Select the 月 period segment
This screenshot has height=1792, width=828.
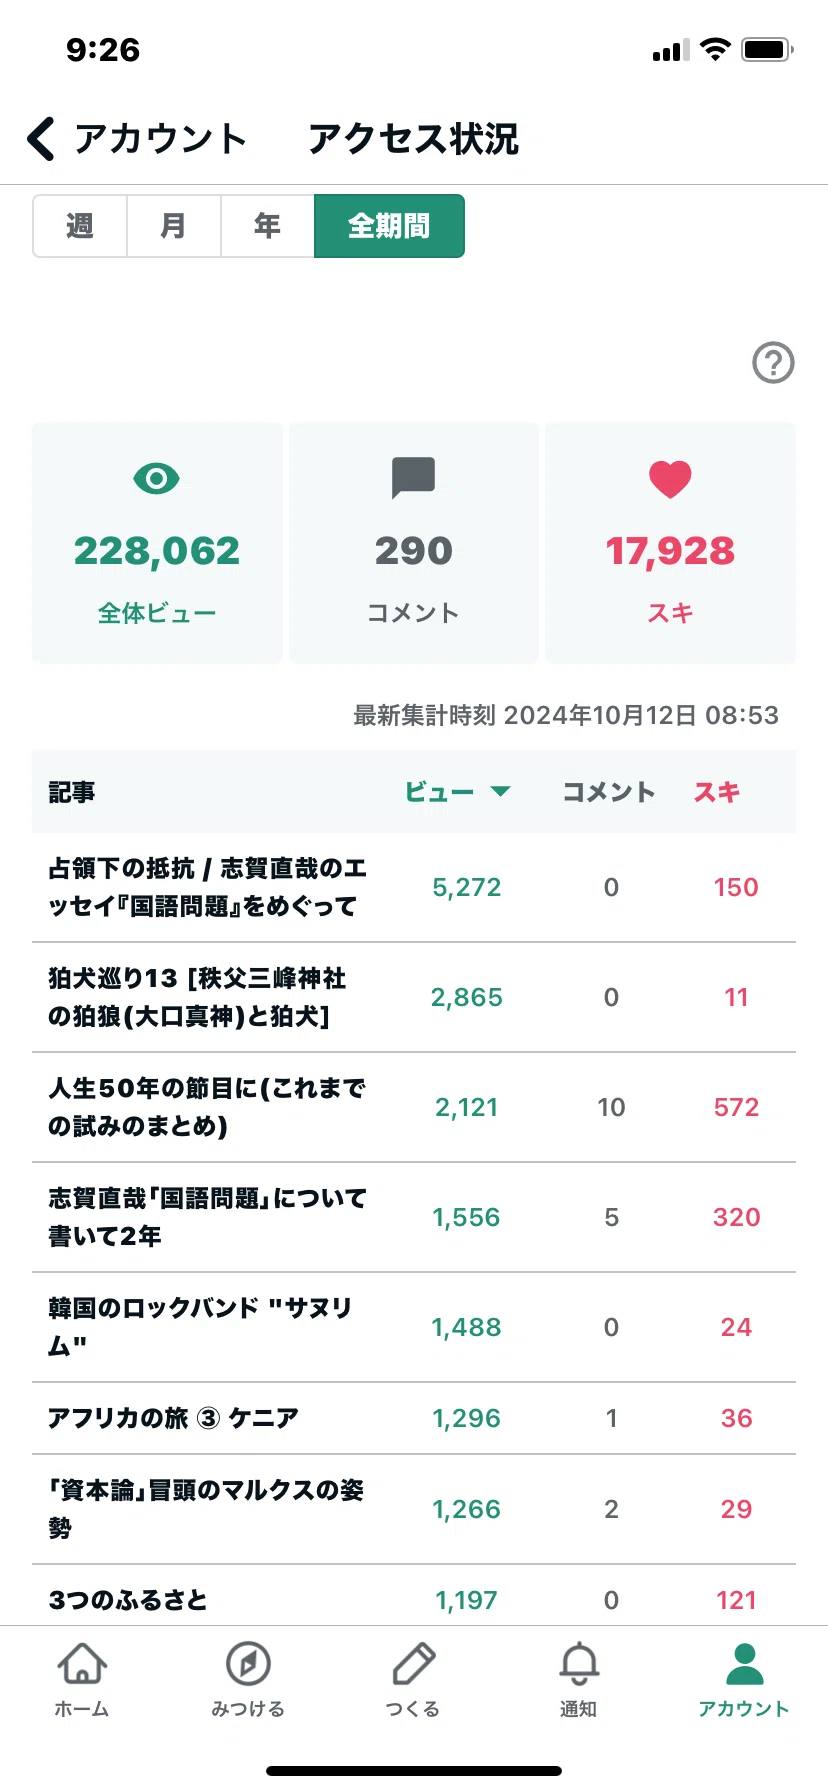click(x=173, y=226)
